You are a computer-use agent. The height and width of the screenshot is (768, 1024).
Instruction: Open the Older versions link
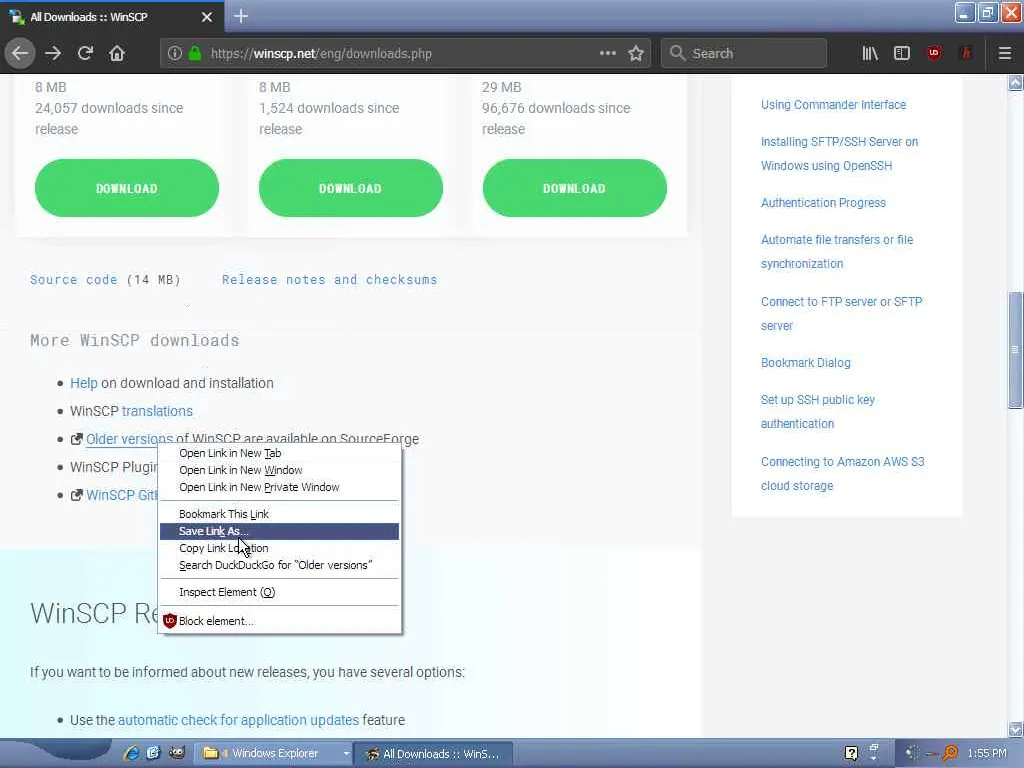(129, 439)
